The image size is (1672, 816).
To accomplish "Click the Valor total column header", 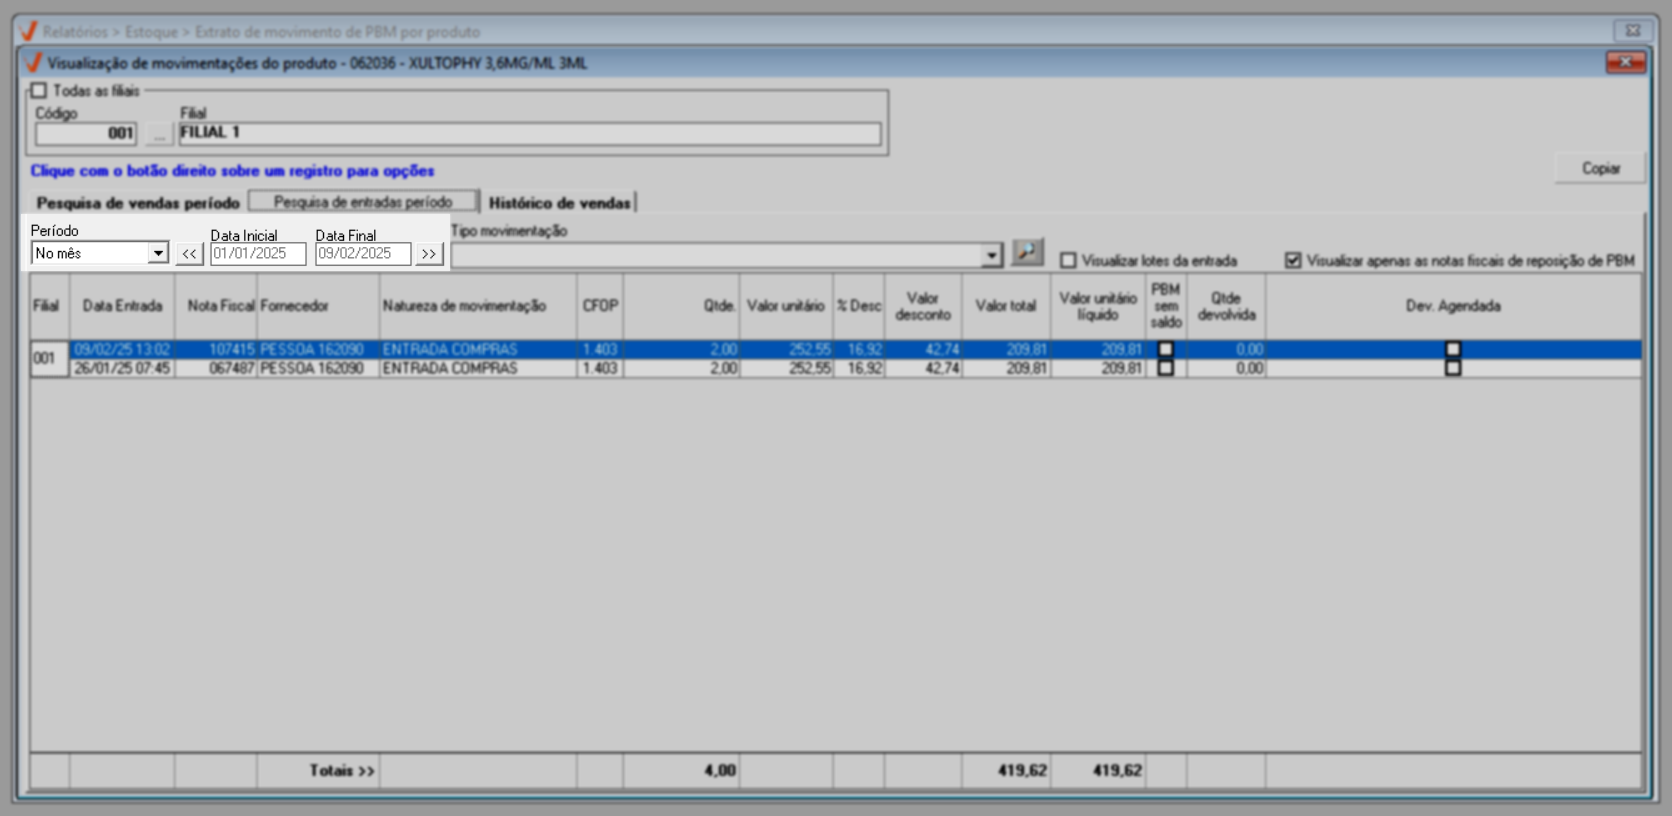I will (1006, 306).
